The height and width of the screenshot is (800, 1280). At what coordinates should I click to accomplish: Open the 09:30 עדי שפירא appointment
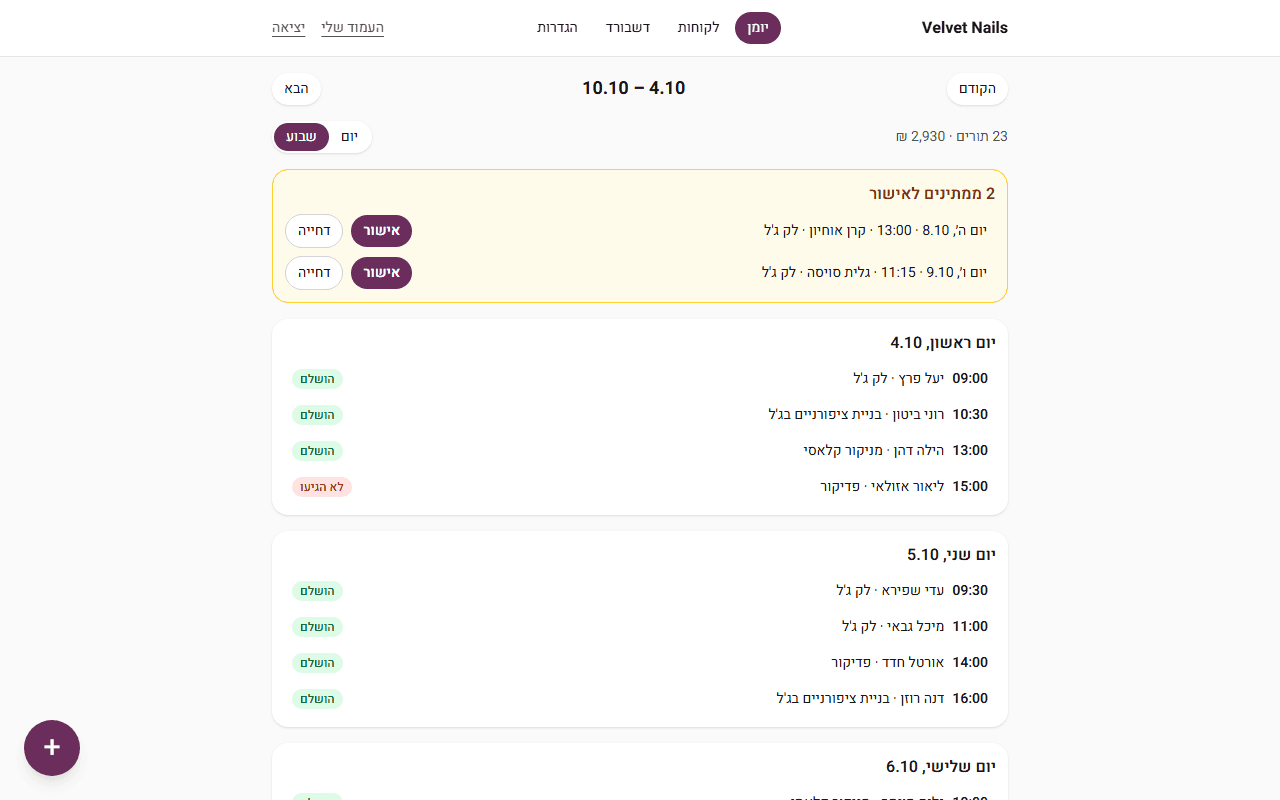pyautogui.click(x=640, y=591)
